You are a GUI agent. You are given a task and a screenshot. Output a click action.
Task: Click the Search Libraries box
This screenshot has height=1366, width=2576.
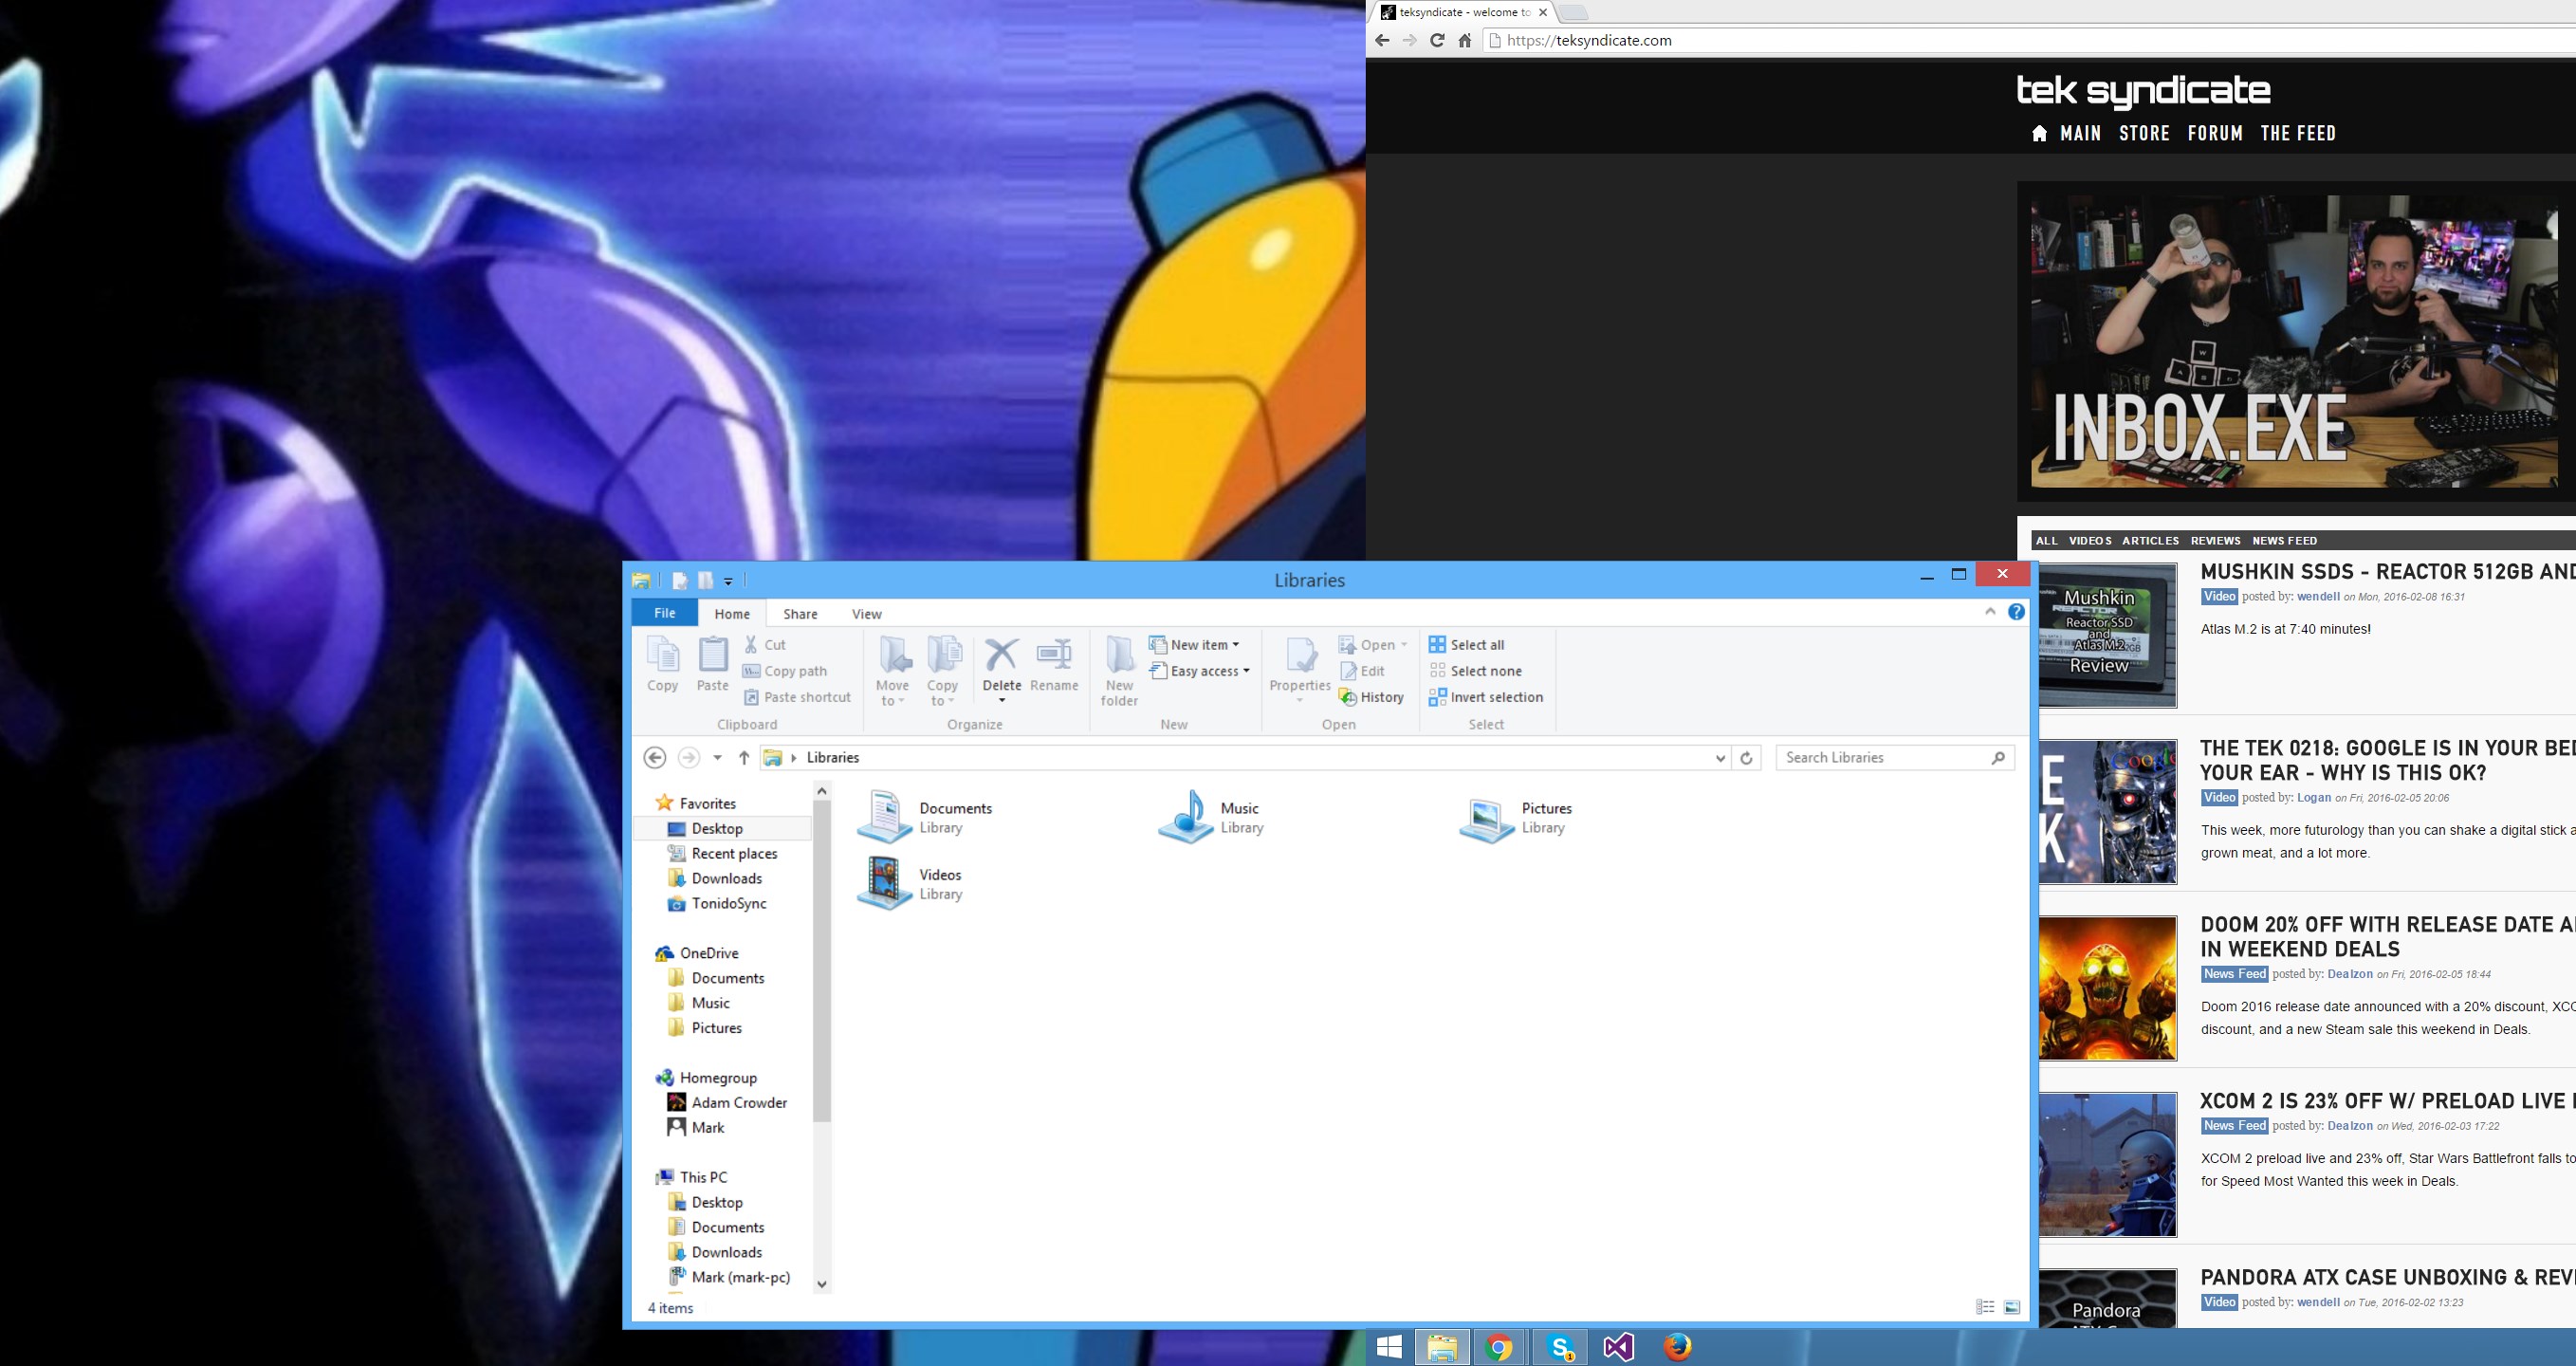[x=1894, y=758]
